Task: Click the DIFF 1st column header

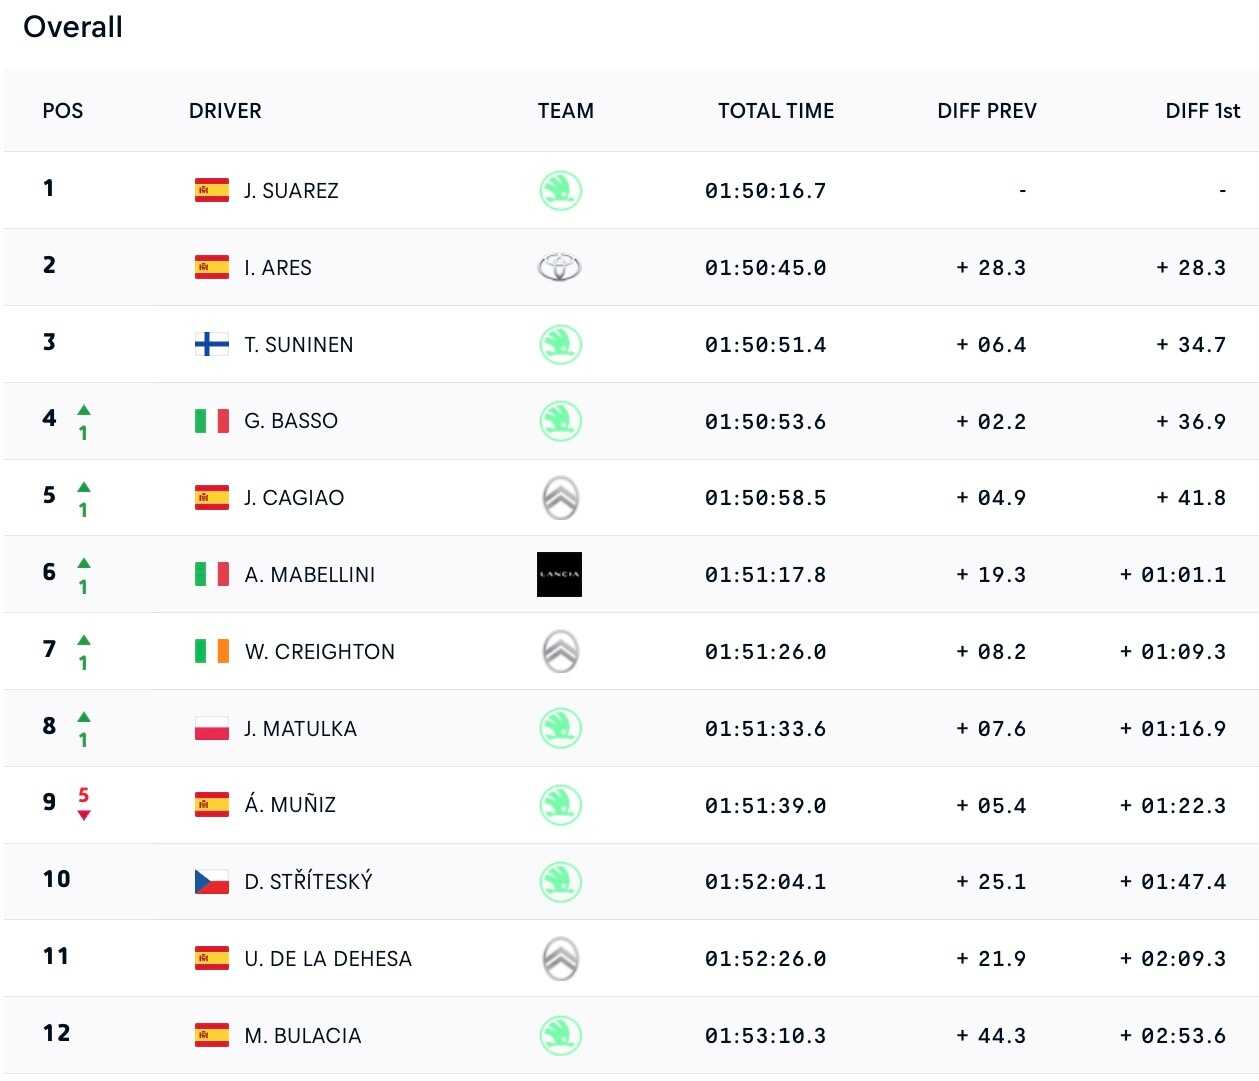Action: pos(1202,111)
